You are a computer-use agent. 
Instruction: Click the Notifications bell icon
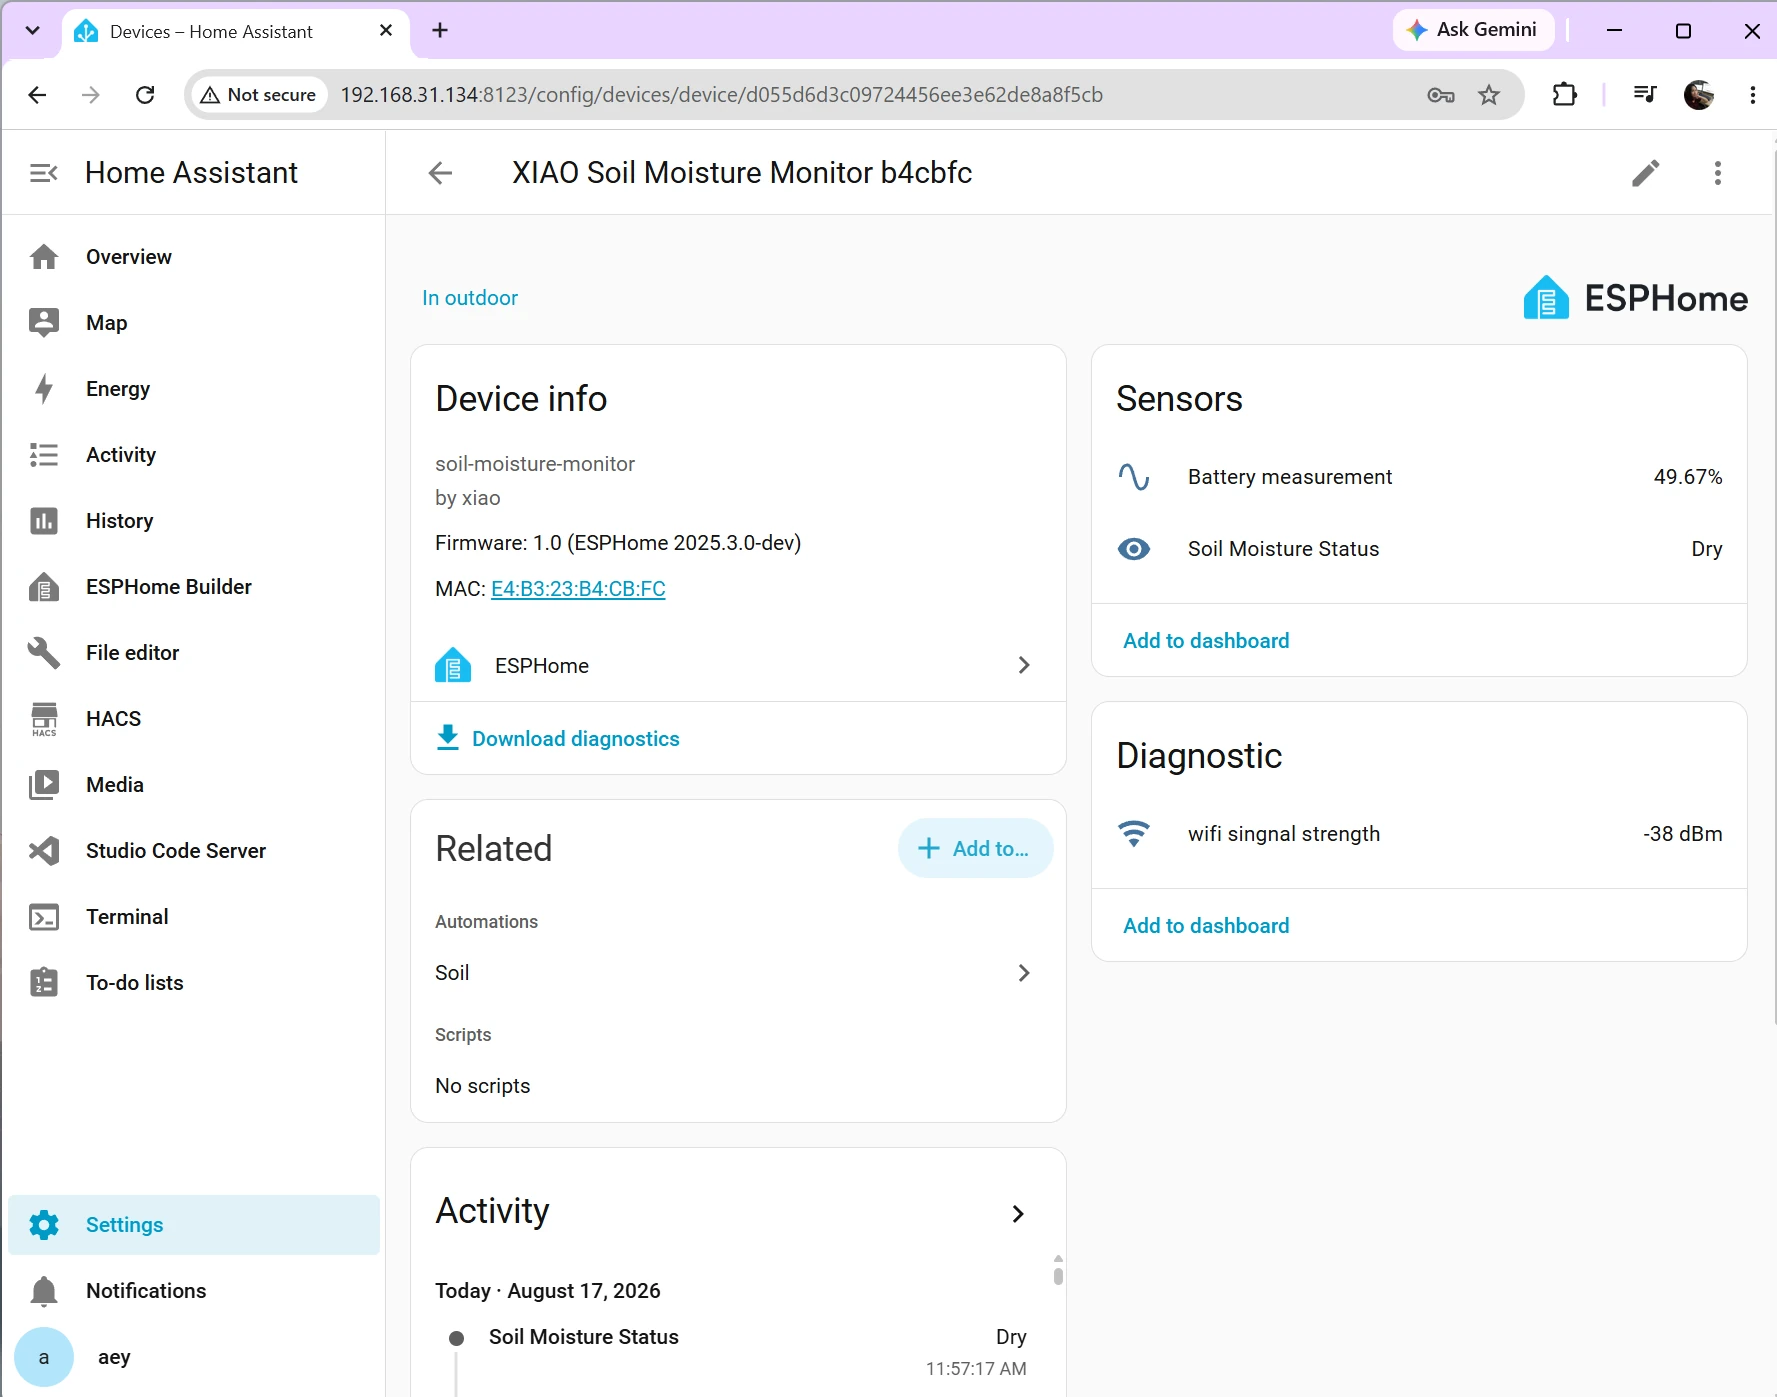[44, 1291]
